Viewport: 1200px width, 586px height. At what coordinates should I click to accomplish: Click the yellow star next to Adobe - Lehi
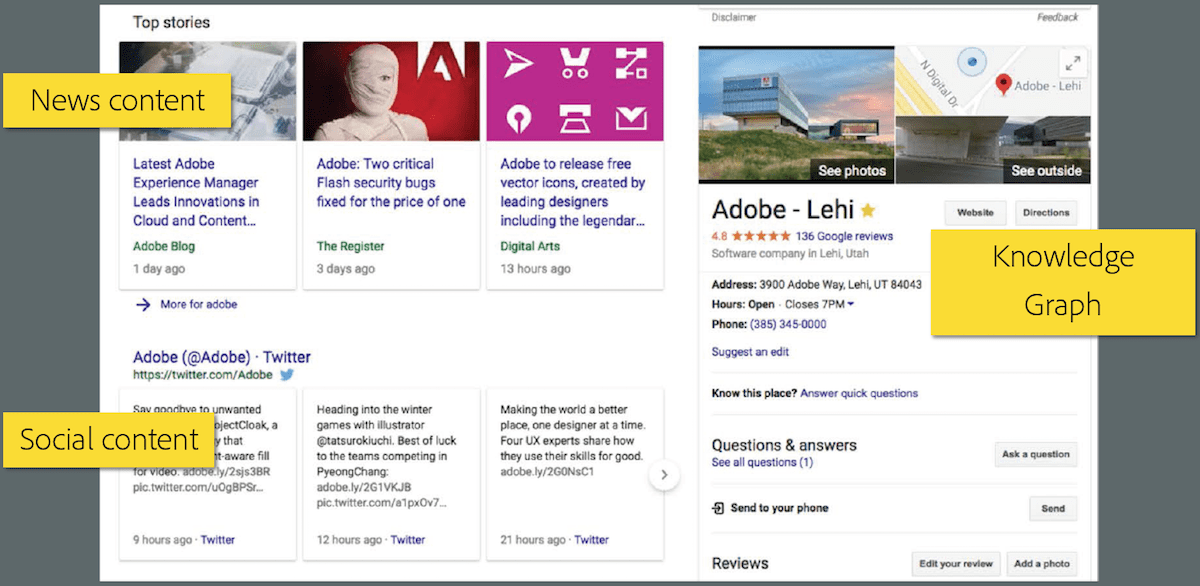pos(868,211)
